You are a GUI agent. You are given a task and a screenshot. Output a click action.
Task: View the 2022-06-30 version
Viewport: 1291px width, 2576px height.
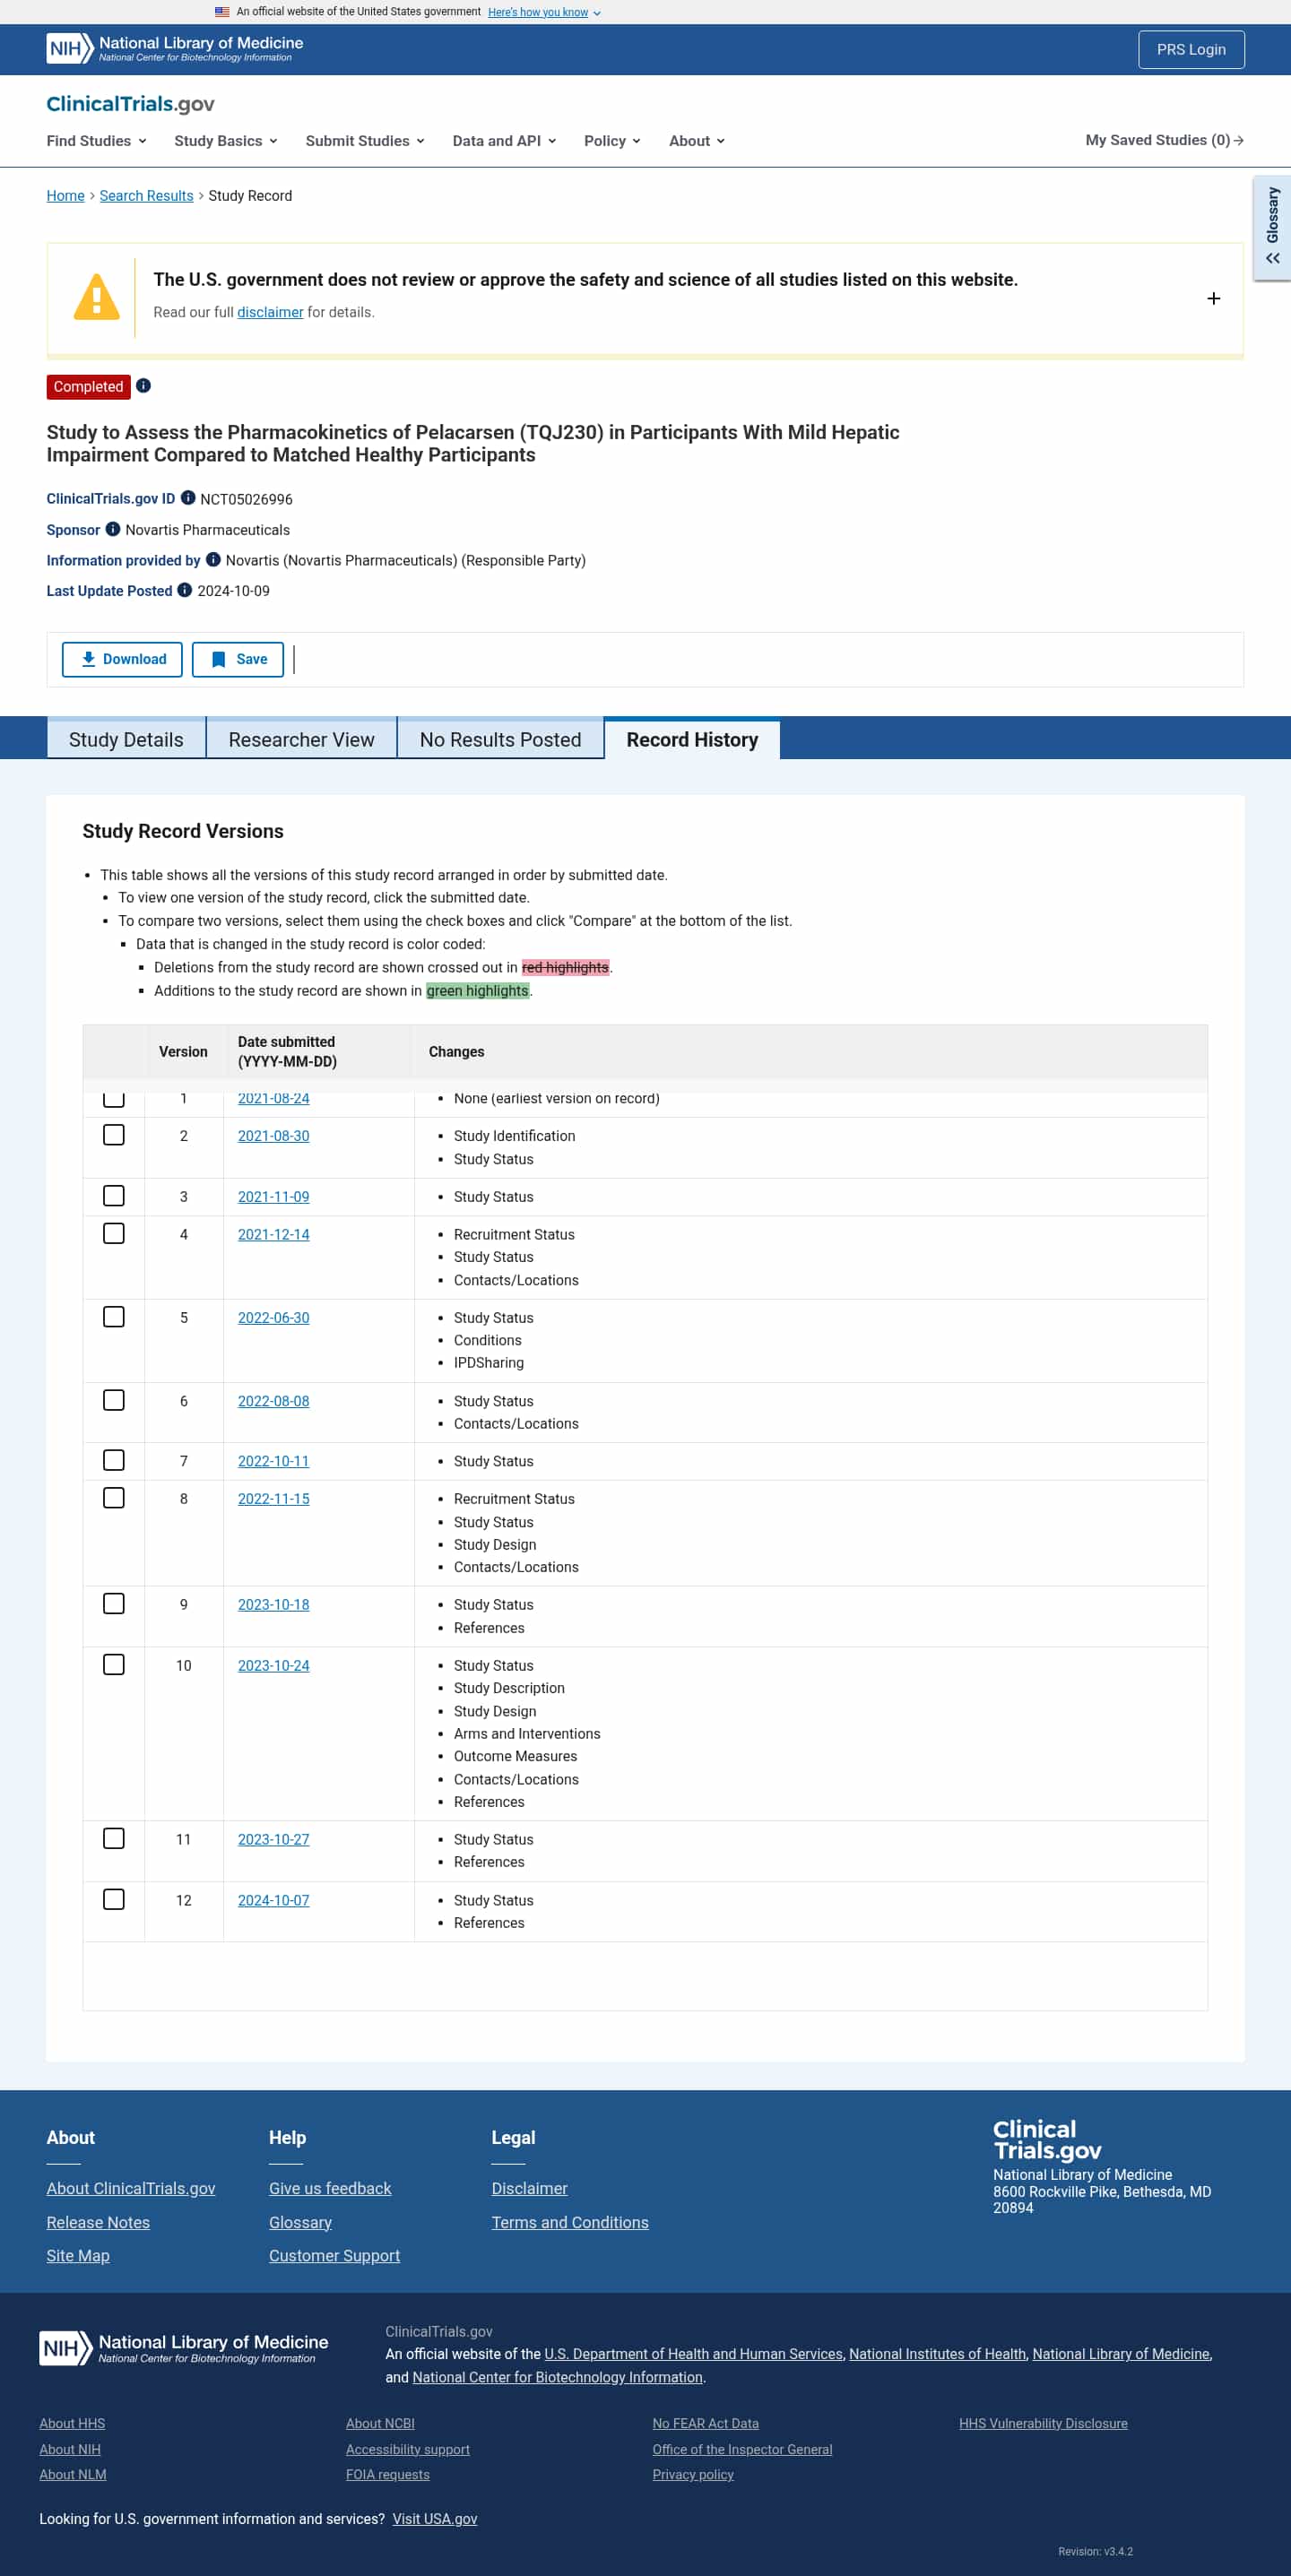pos(273,1318)
